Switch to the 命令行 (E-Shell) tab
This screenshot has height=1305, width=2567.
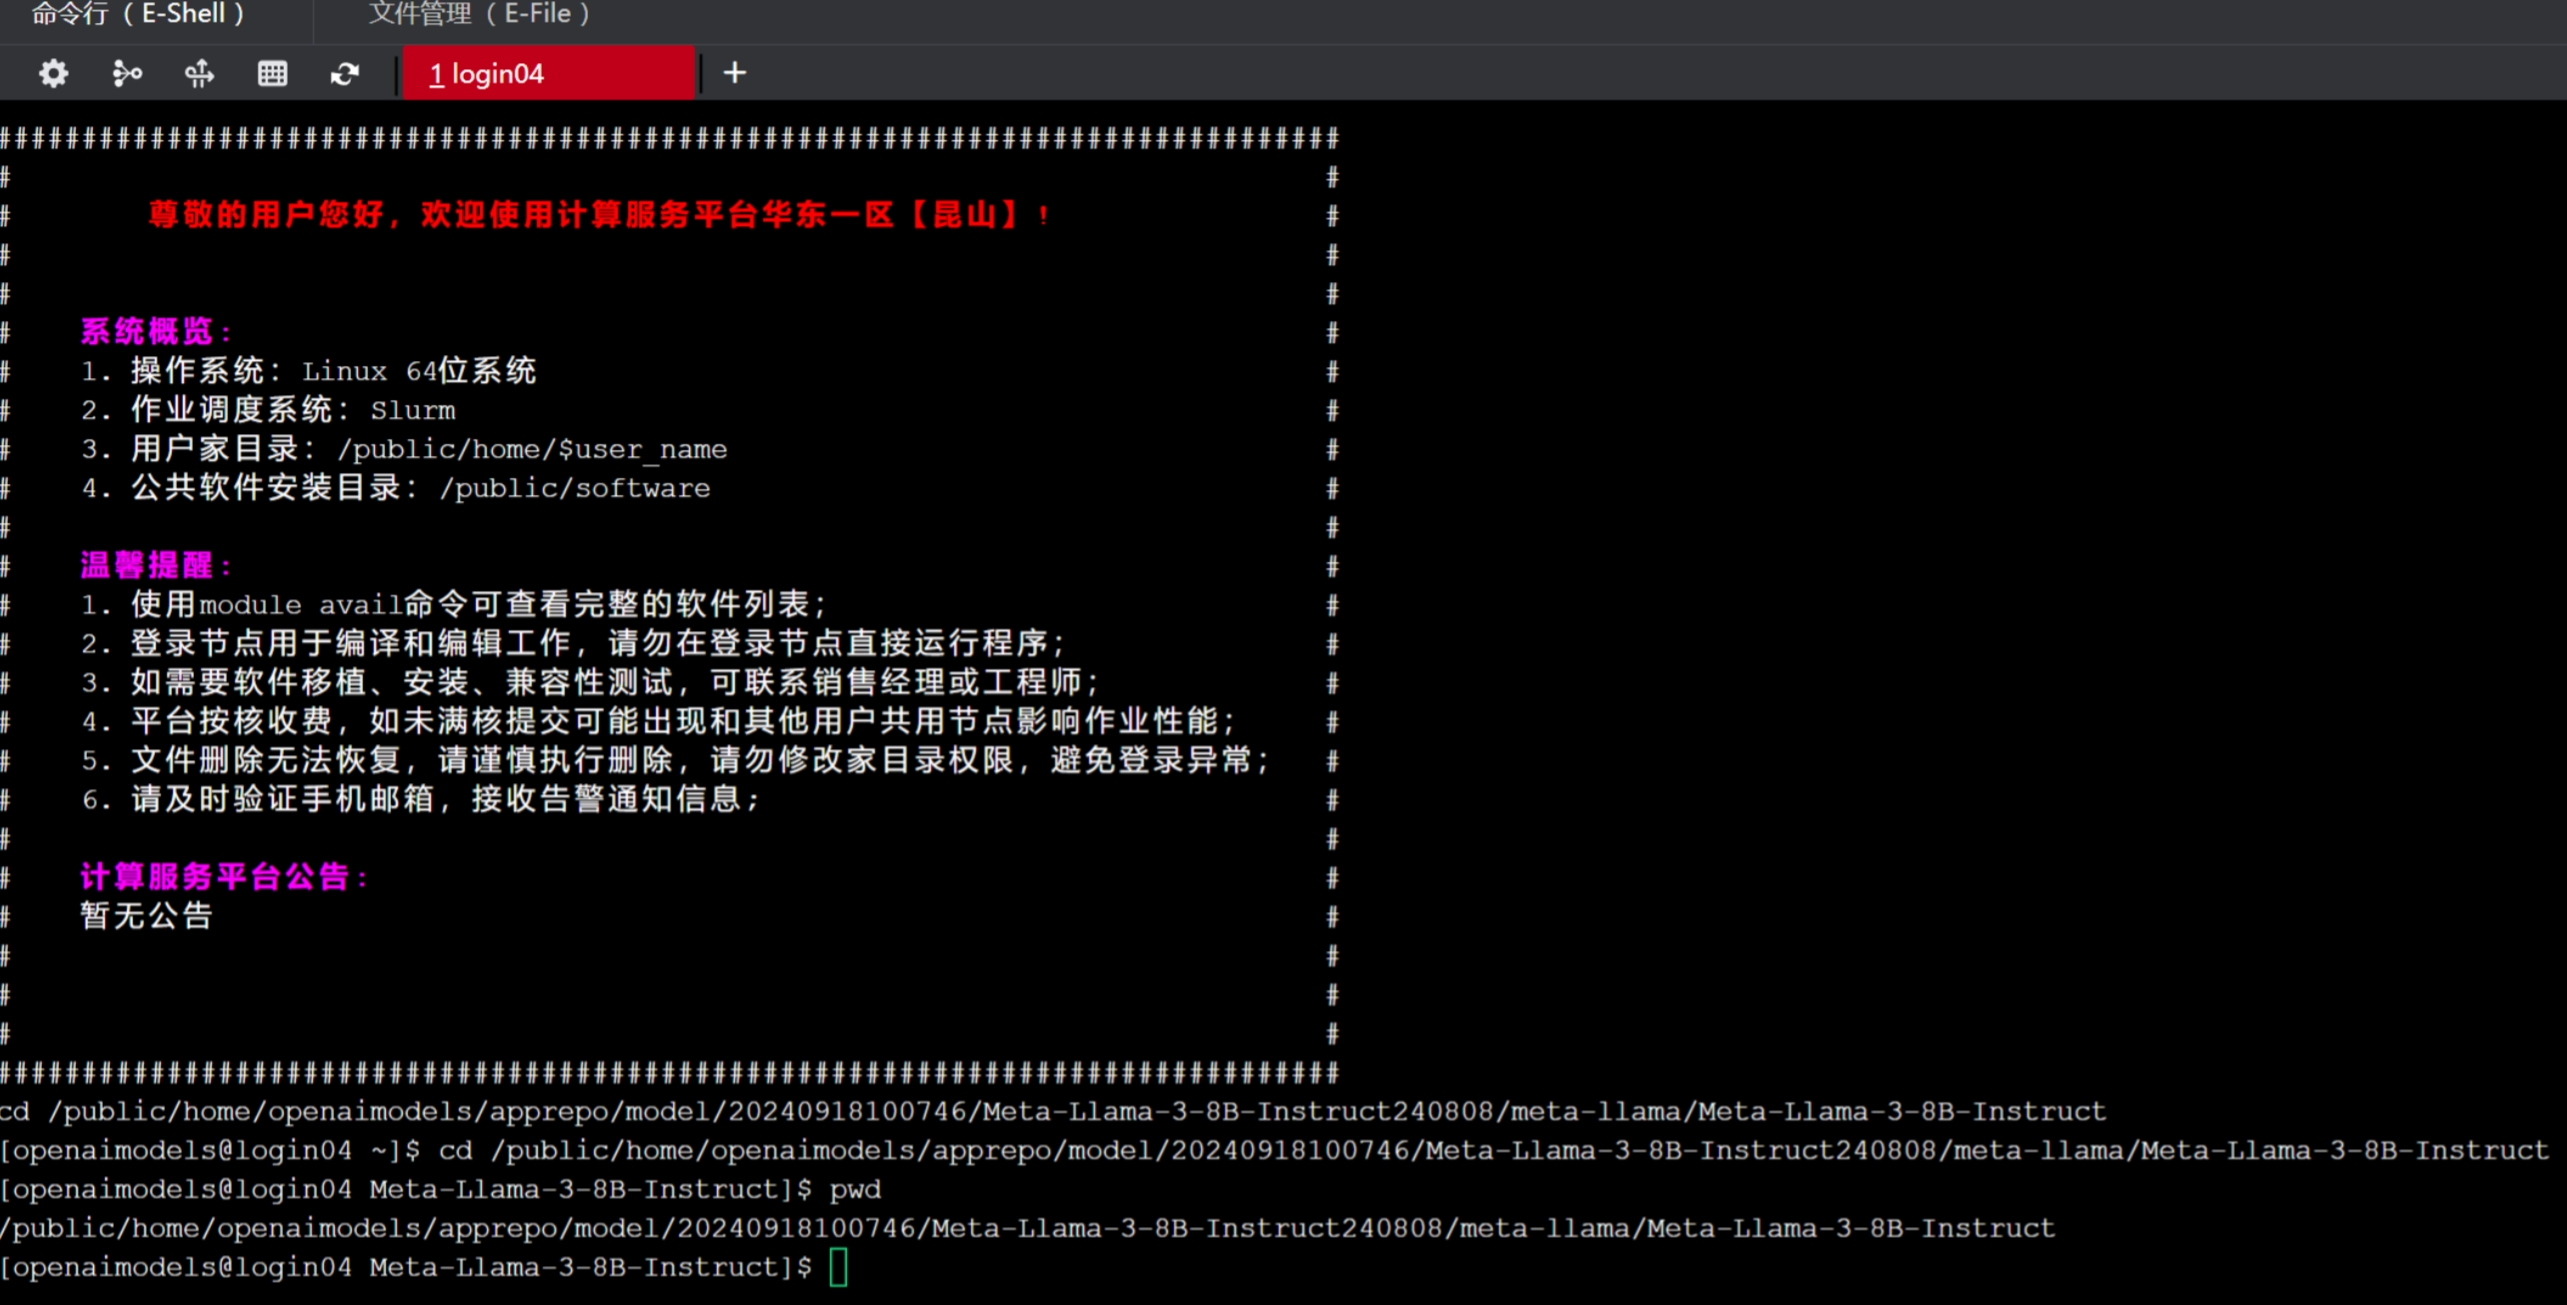pyautogui.click(x=138, y=14)
